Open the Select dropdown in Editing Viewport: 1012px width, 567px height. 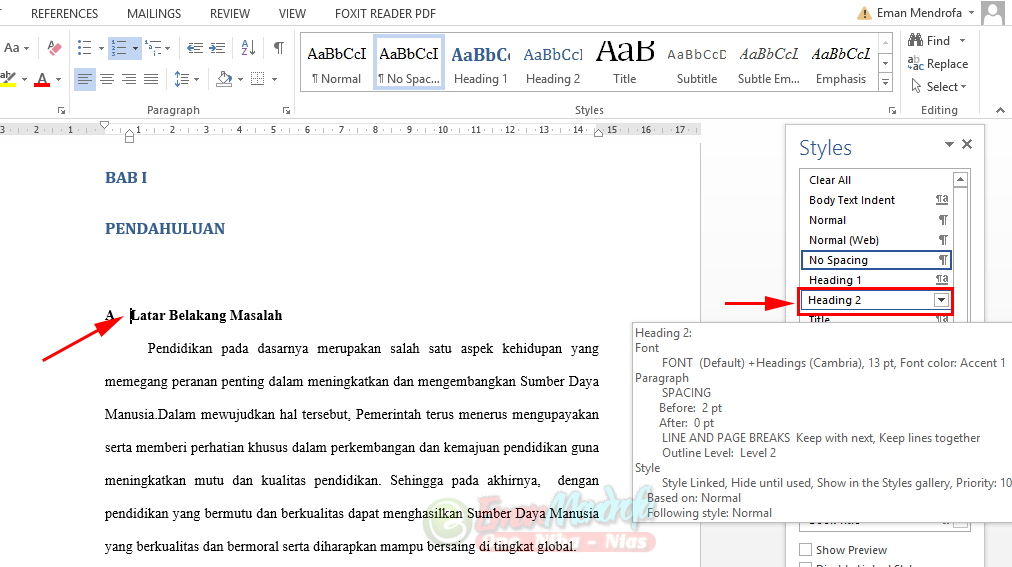pos(938,86)
